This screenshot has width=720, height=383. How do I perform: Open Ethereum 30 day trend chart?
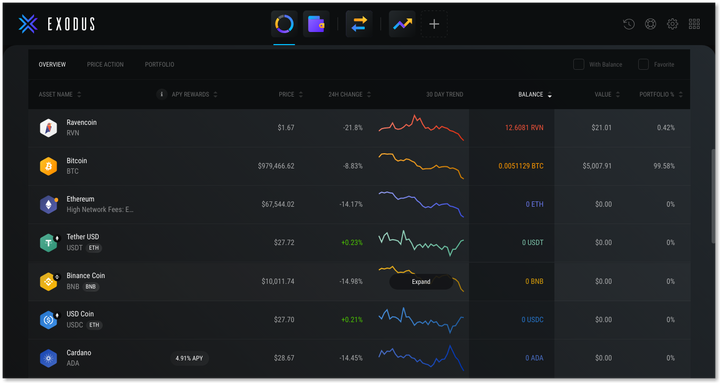[x=421, y=204]
